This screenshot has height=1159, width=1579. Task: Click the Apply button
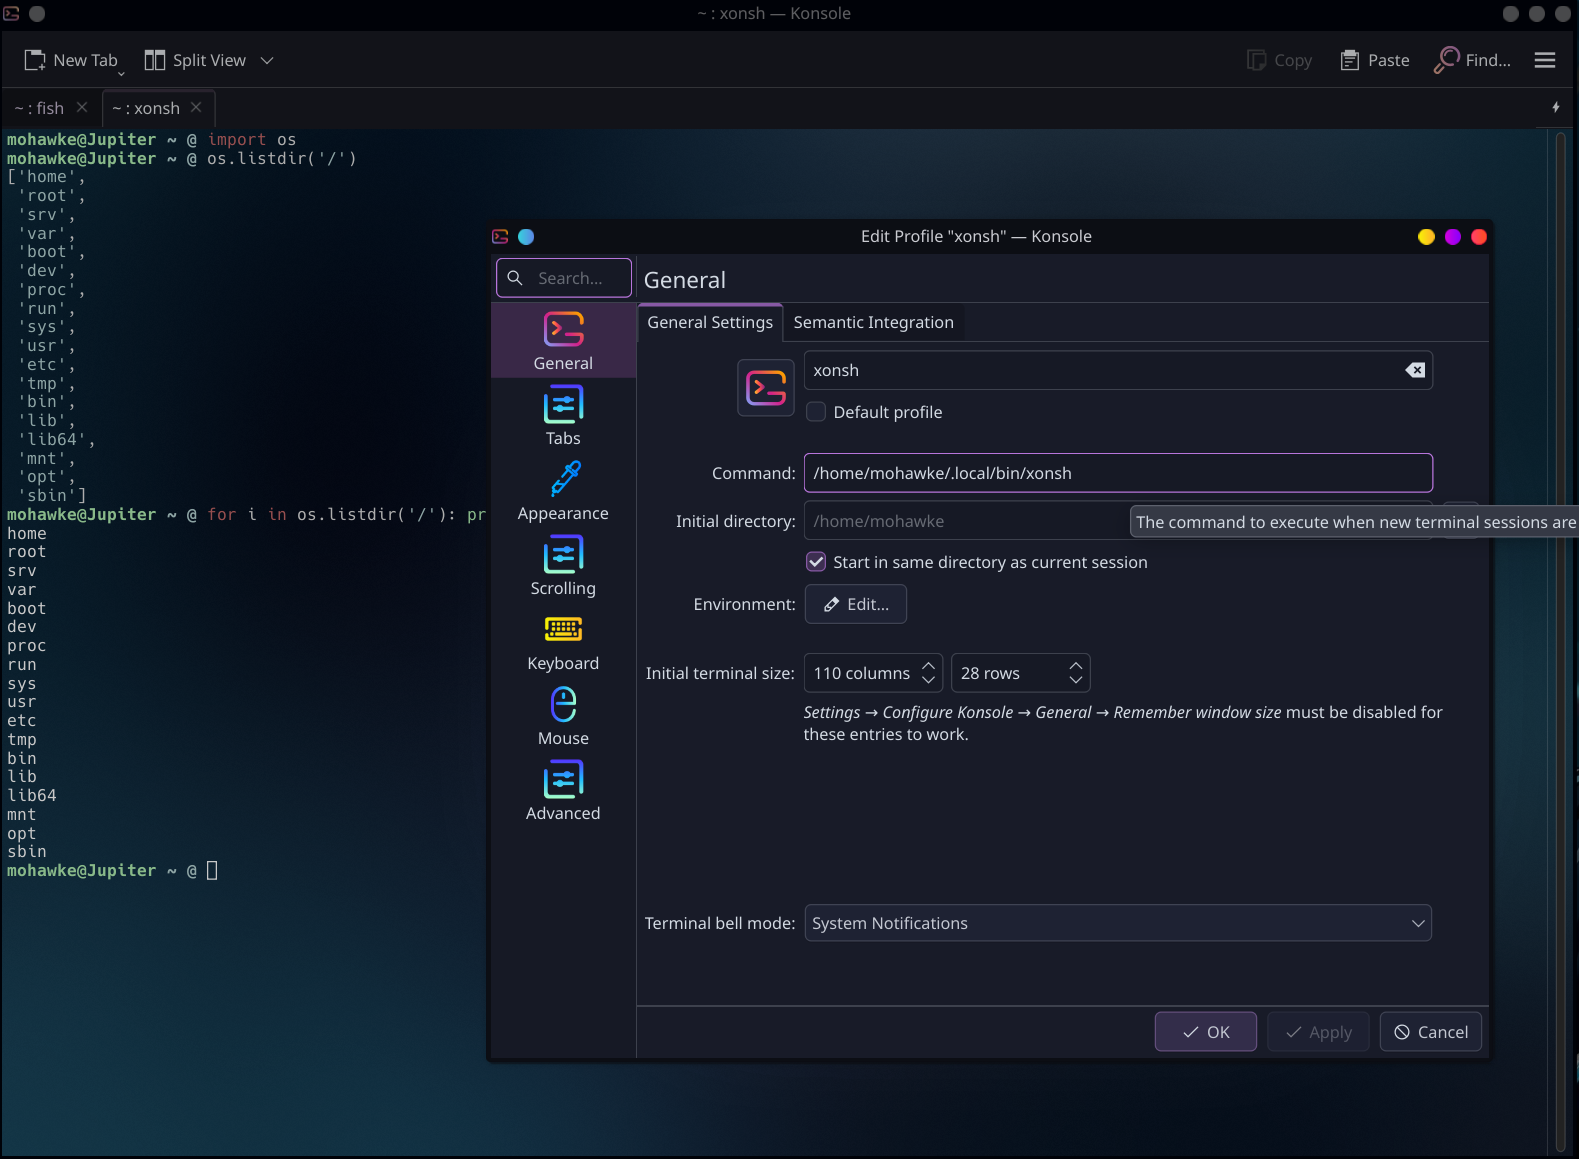pos(1318,1032)
